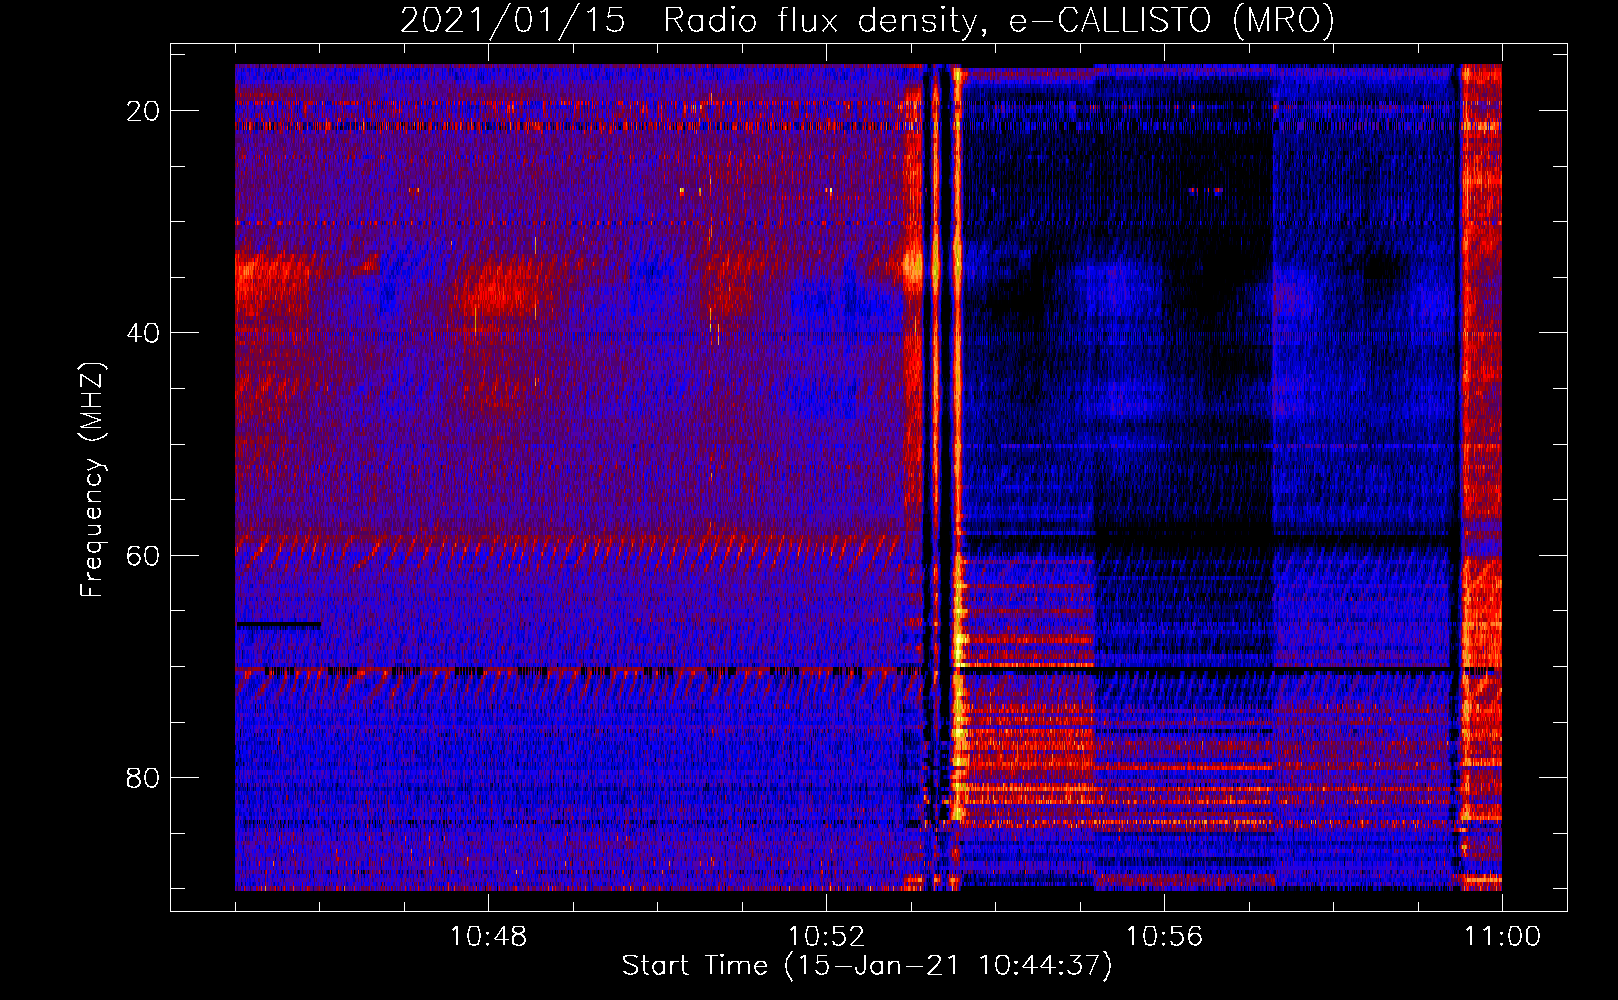Click the '10:56' time tick label
This screenshot has width=1618, height=1000.
1164,937
